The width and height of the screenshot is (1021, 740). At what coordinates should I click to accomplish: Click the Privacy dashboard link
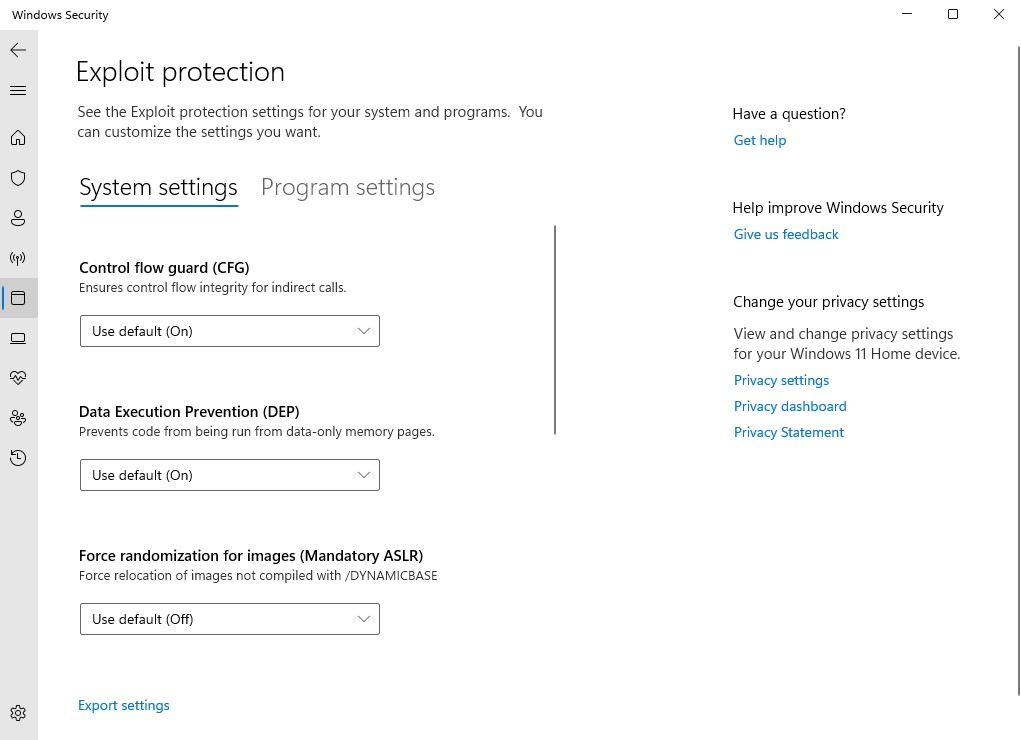790,406
